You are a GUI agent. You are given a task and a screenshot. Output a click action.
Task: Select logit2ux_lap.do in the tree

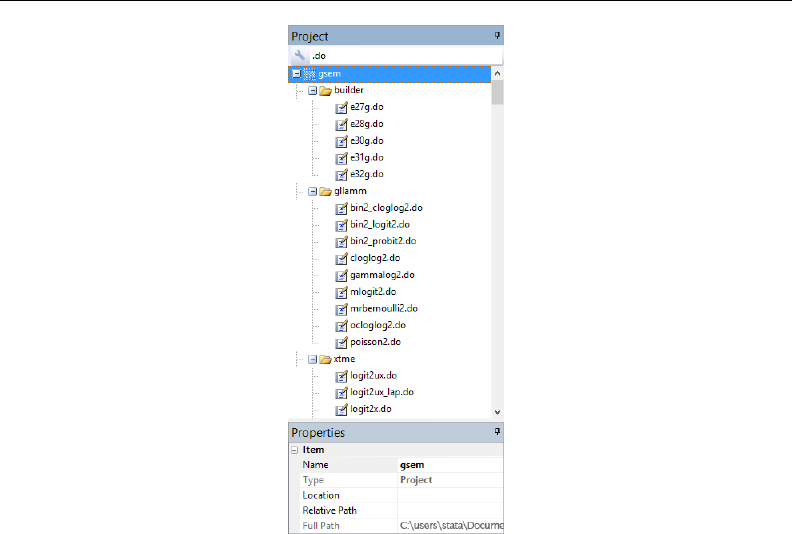tap(382, 392)
